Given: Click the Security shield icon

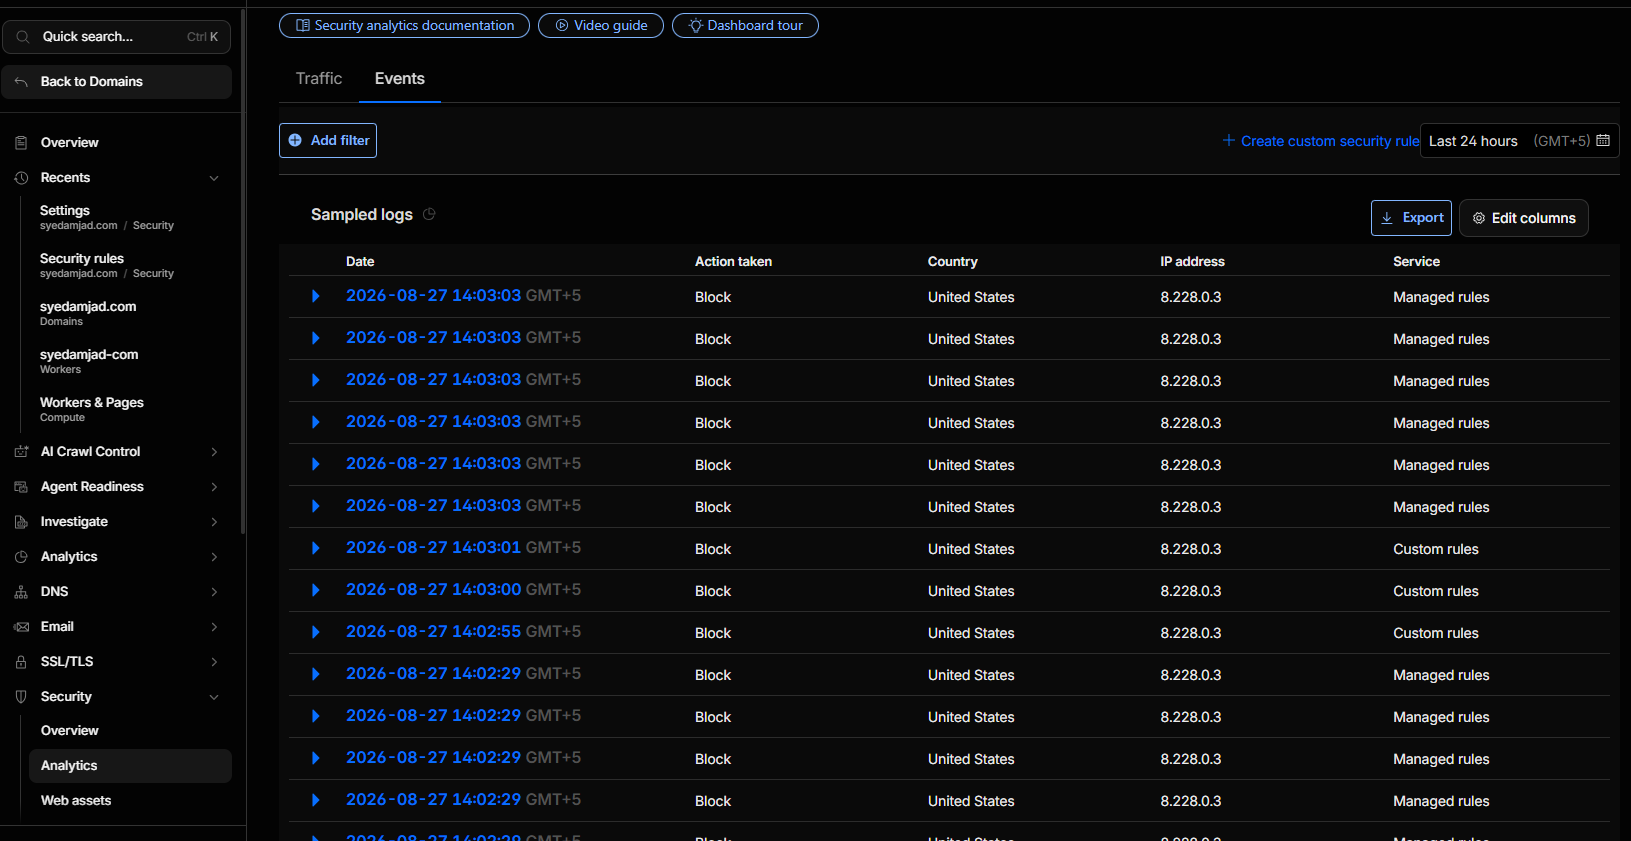Looking at the screenshot, I should pos(21,697).
